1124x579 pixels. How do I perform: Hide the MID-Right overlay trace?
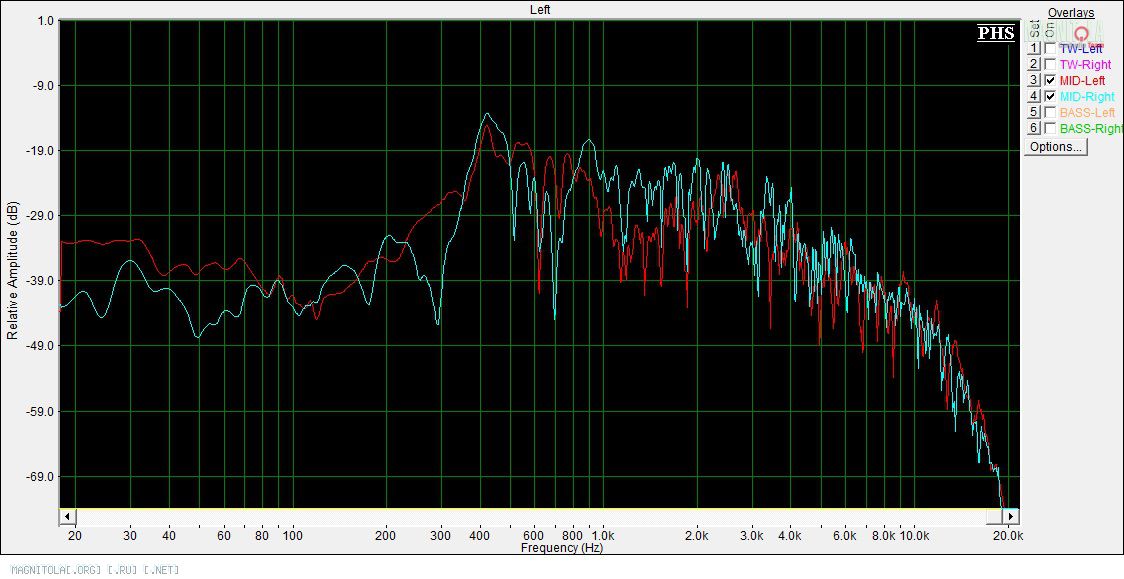coord(1050,96)
